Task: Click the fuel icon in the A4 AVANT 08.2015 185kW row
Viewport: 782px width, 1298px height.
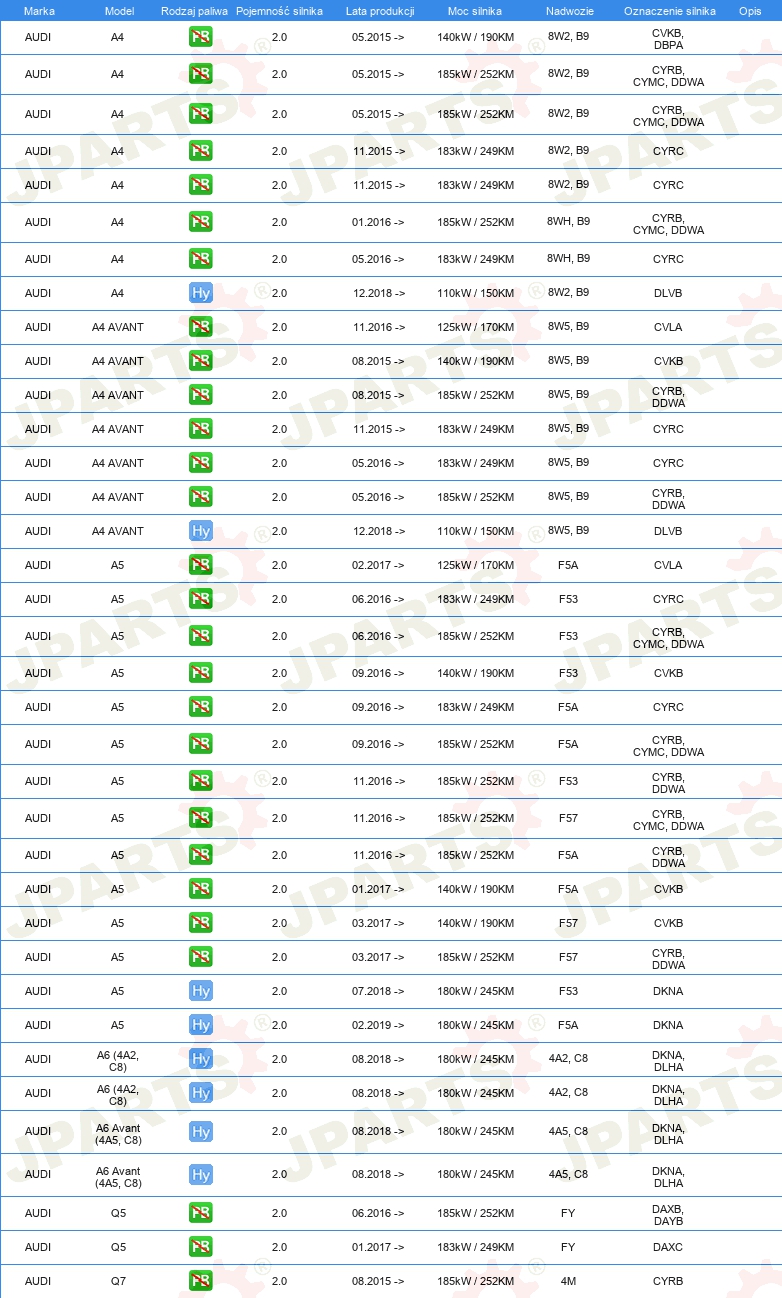Action: click(x=201, y=395)
